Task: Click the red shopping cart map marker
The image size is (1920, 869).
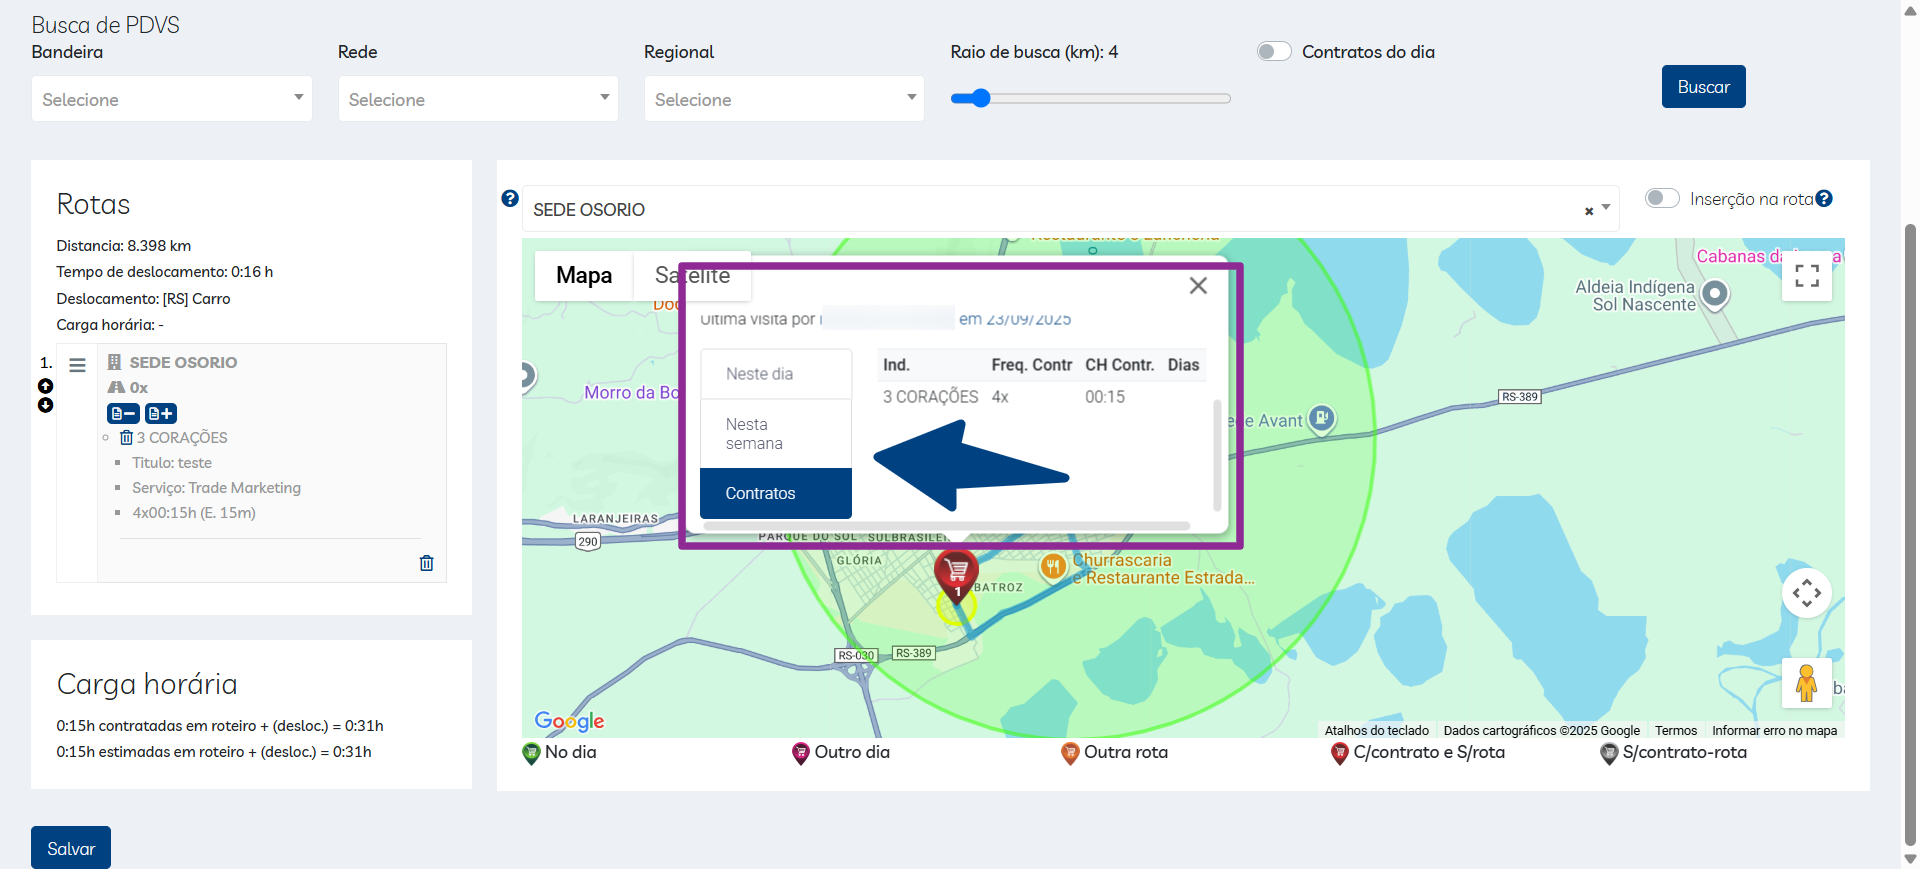Action: tap(956, 574)
